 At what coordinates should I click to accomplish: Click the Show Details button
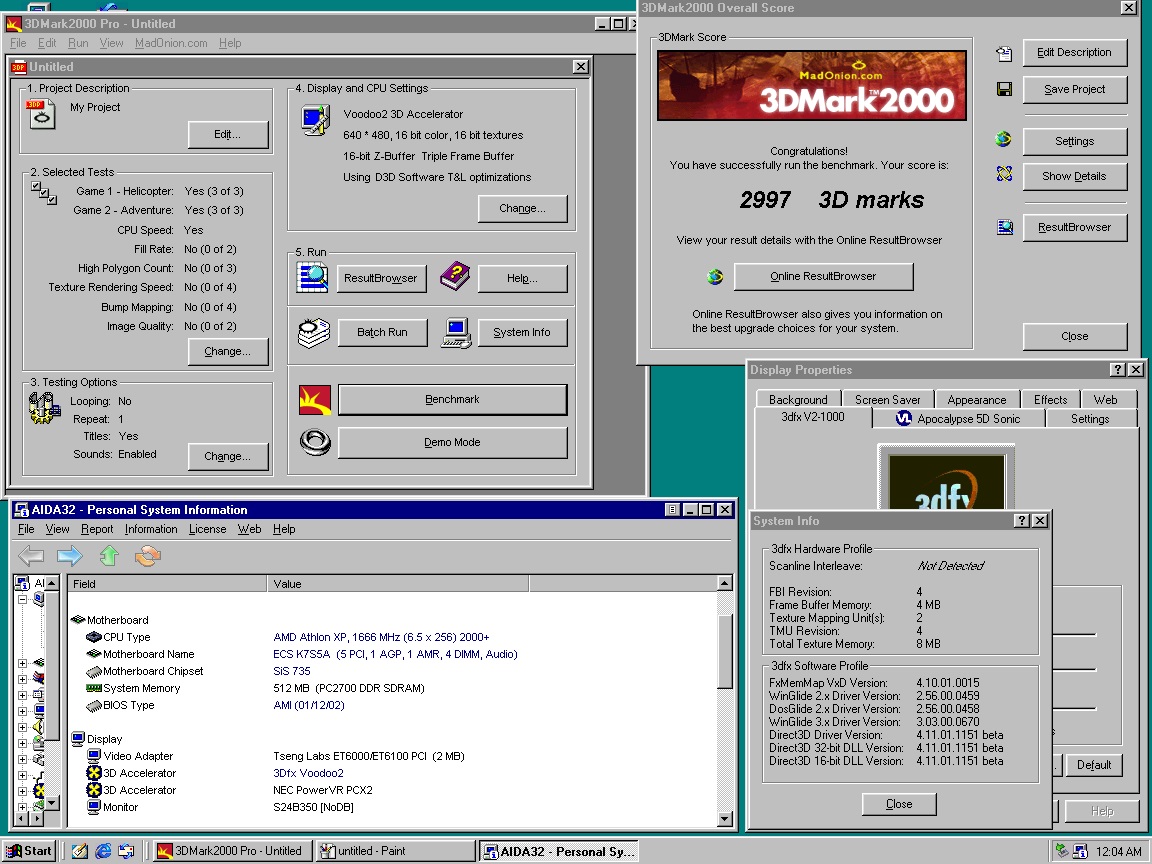pyautogui.click(x=1074, y=176)
